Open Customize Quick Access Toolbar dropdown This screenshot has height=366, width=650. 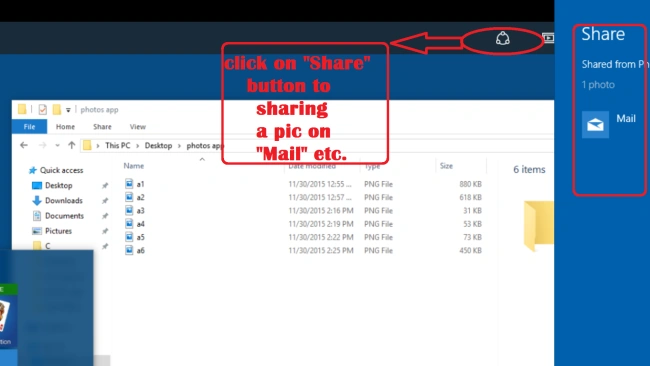pos(68,110)
